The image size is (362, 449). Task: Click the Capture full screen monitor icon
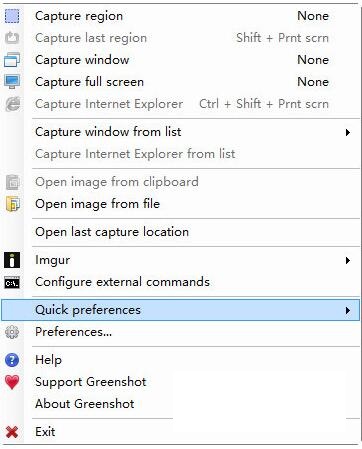(12, 82)
